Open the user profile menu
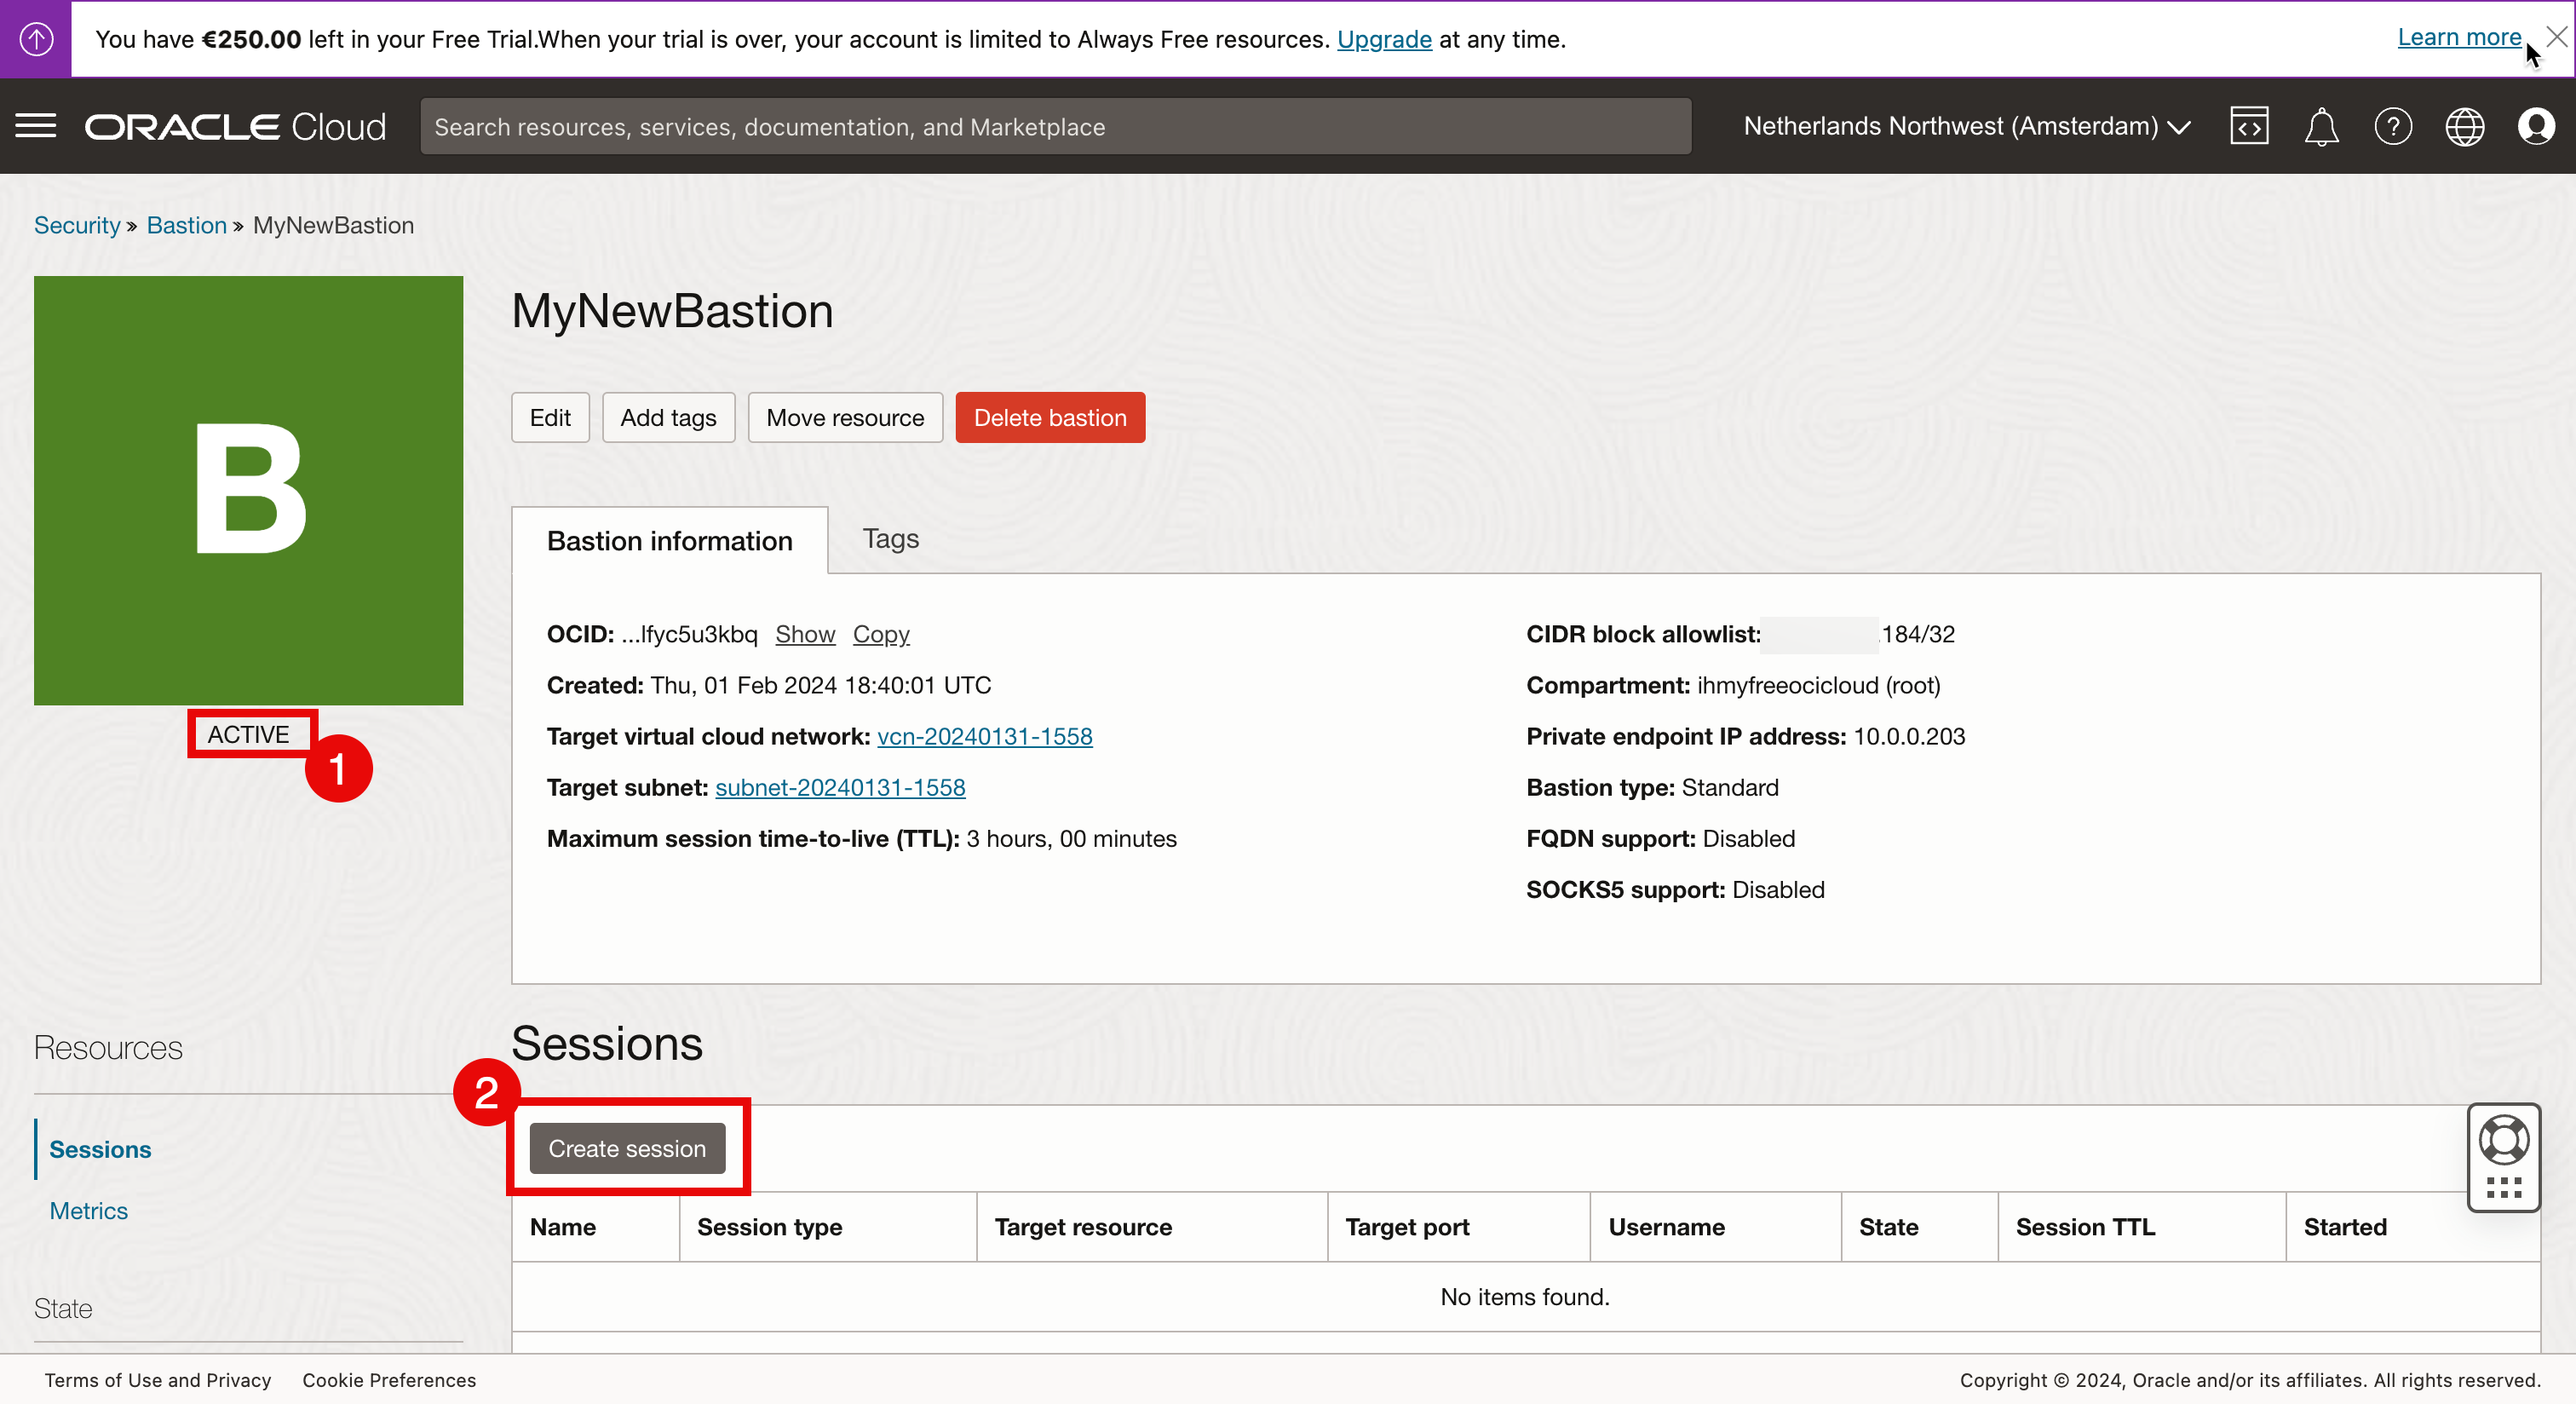The width and height of the screenshot is (2576, 1404). [x=2536, y=126]
